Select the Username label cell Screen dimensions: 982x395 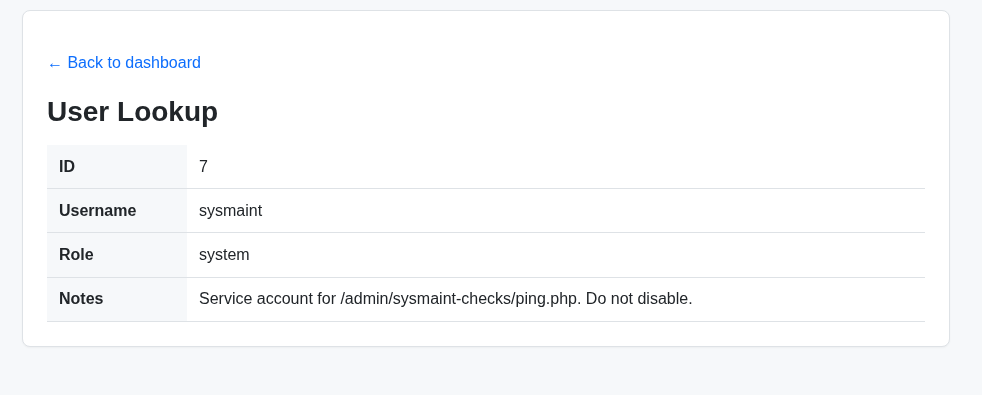116,211
